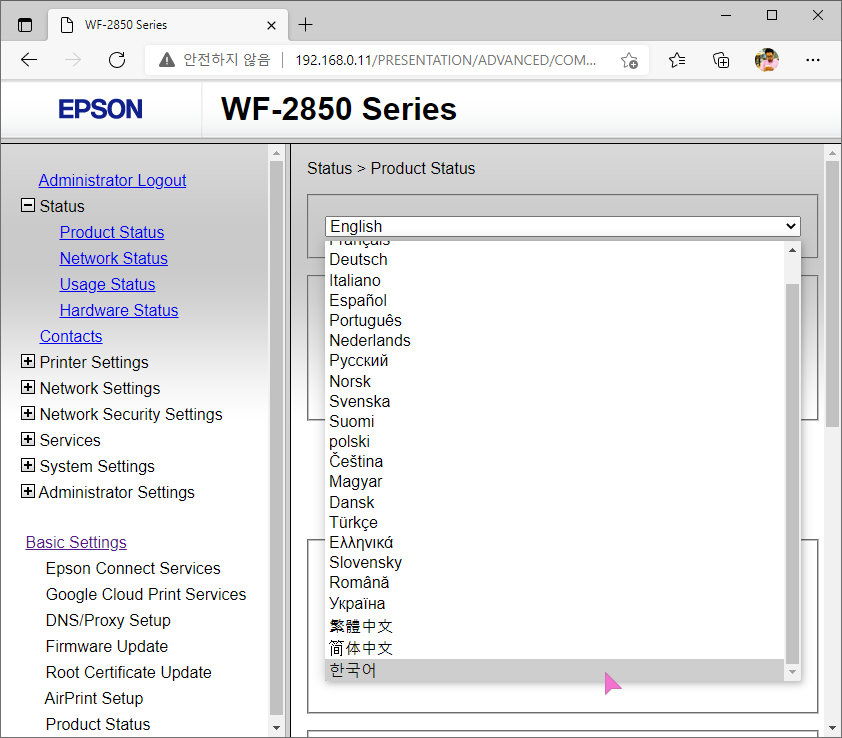Choose Čeština from the language list

(x=555, y=461)
